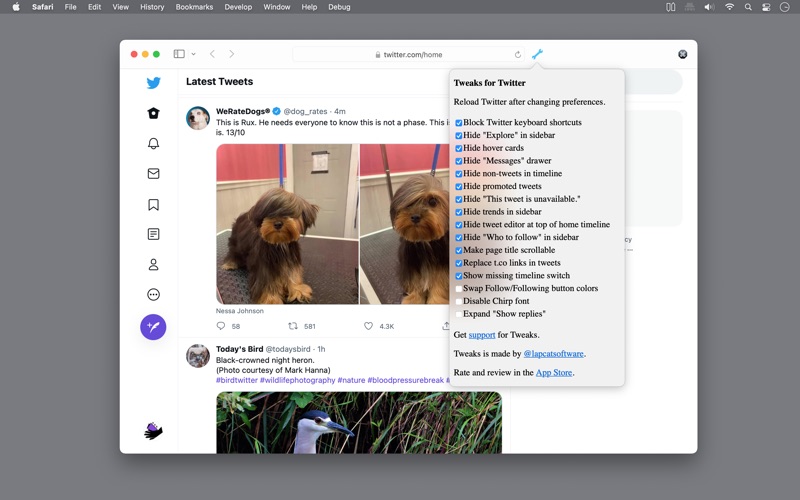Viewport: 800px width, 500px height.
Task: Reply to the WeRateDogs tweet
Action: pyautogui.click(x=220, y=326)
